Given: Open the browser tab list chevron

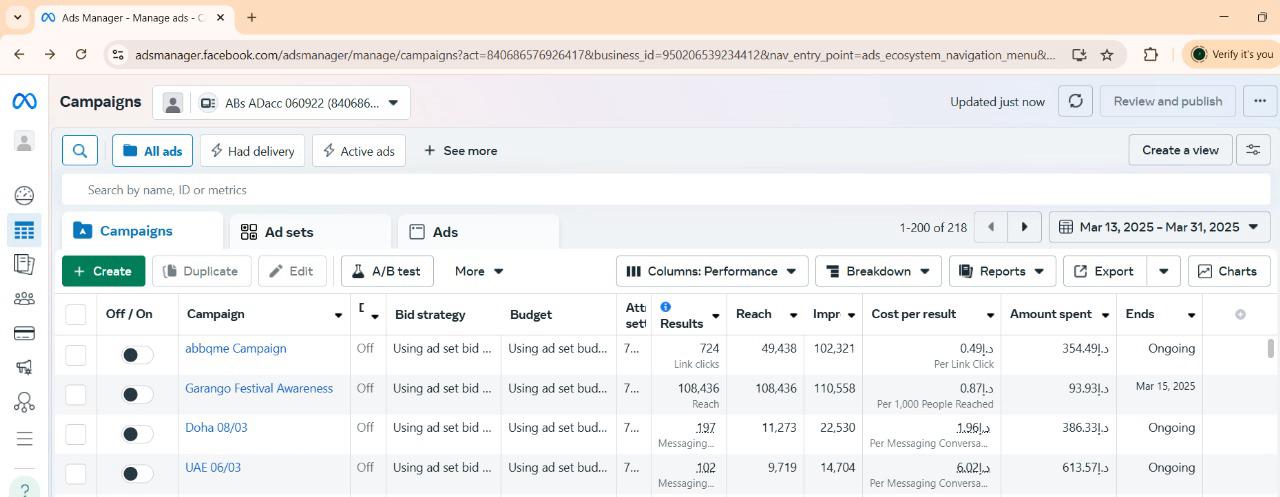Looking at the screenshot, I should (x=17, y=17).
